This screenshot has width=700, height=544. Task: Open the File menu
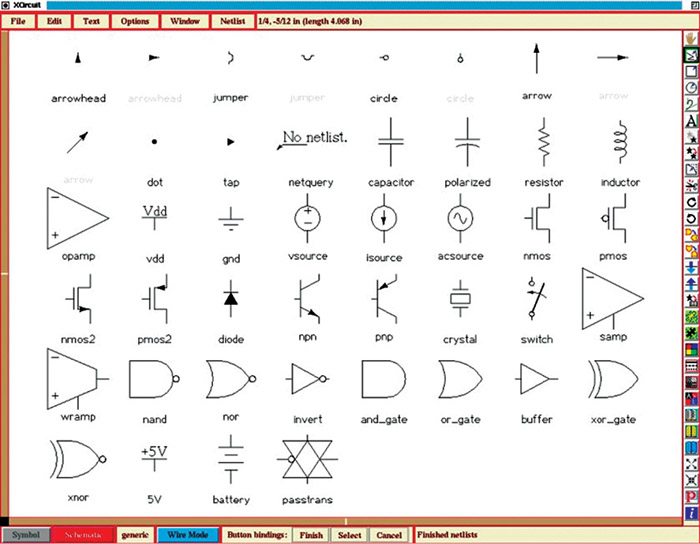click(18, 20)
